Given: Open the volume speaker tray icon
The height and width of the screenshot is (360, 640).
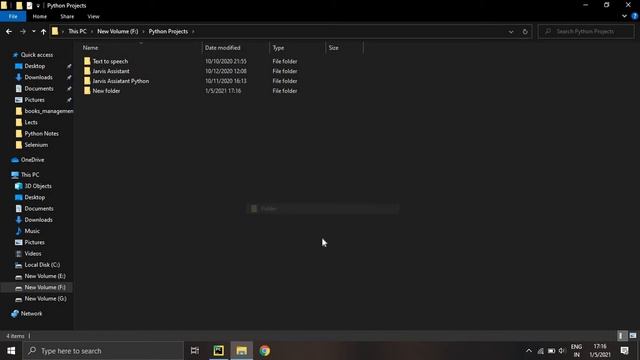Looking at the screenshot, I should click(x=562, y=351).
